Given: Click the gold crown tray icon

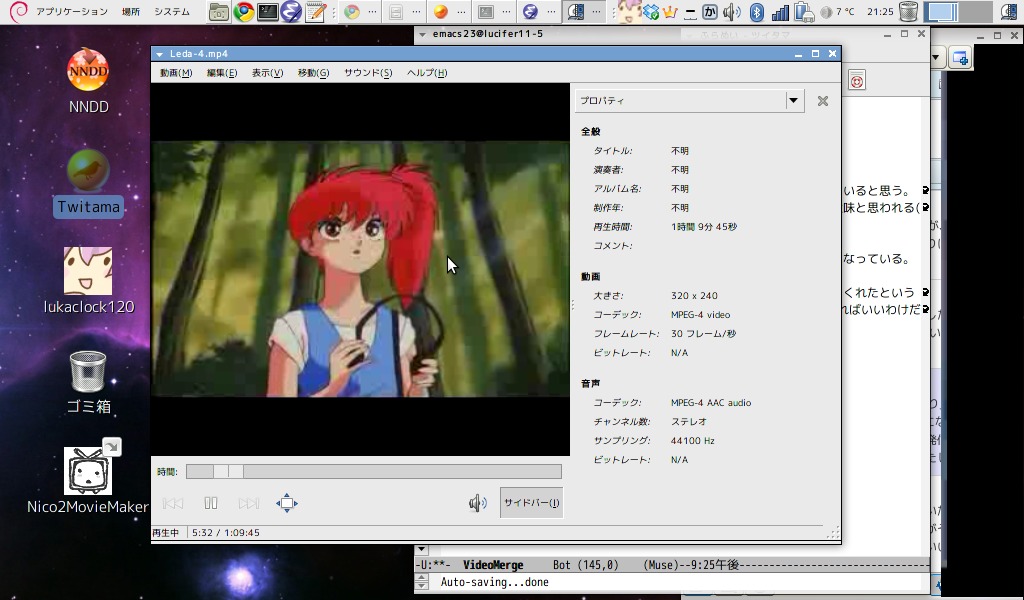Looking at the screenshot, I should coord(671,12).
